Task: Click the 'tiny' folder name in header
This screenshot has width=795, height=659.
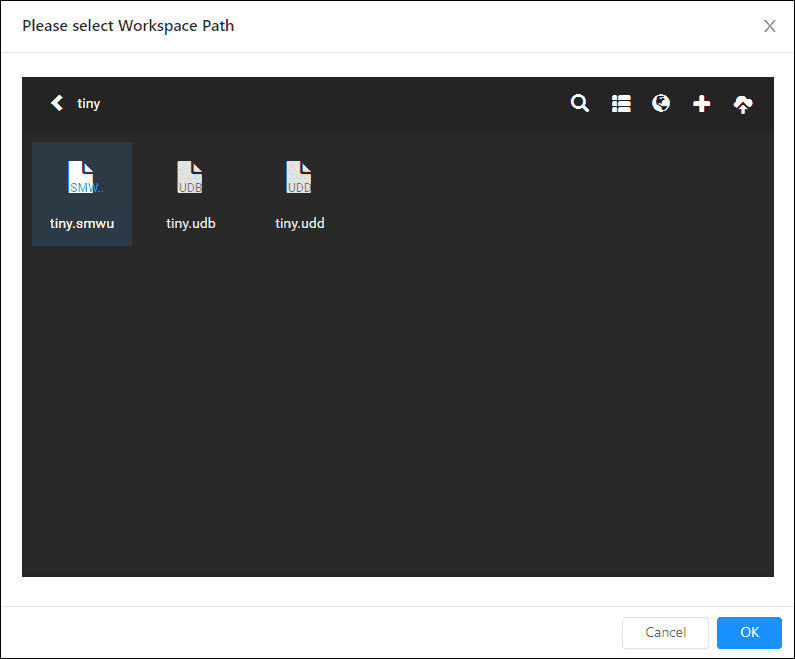Action: click(89, 104)
